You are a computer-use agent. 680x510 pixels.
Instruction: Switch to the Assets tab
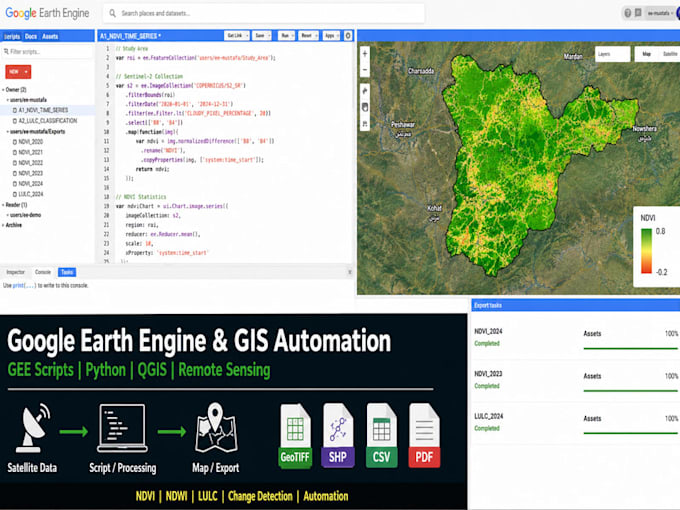[50, 36]
